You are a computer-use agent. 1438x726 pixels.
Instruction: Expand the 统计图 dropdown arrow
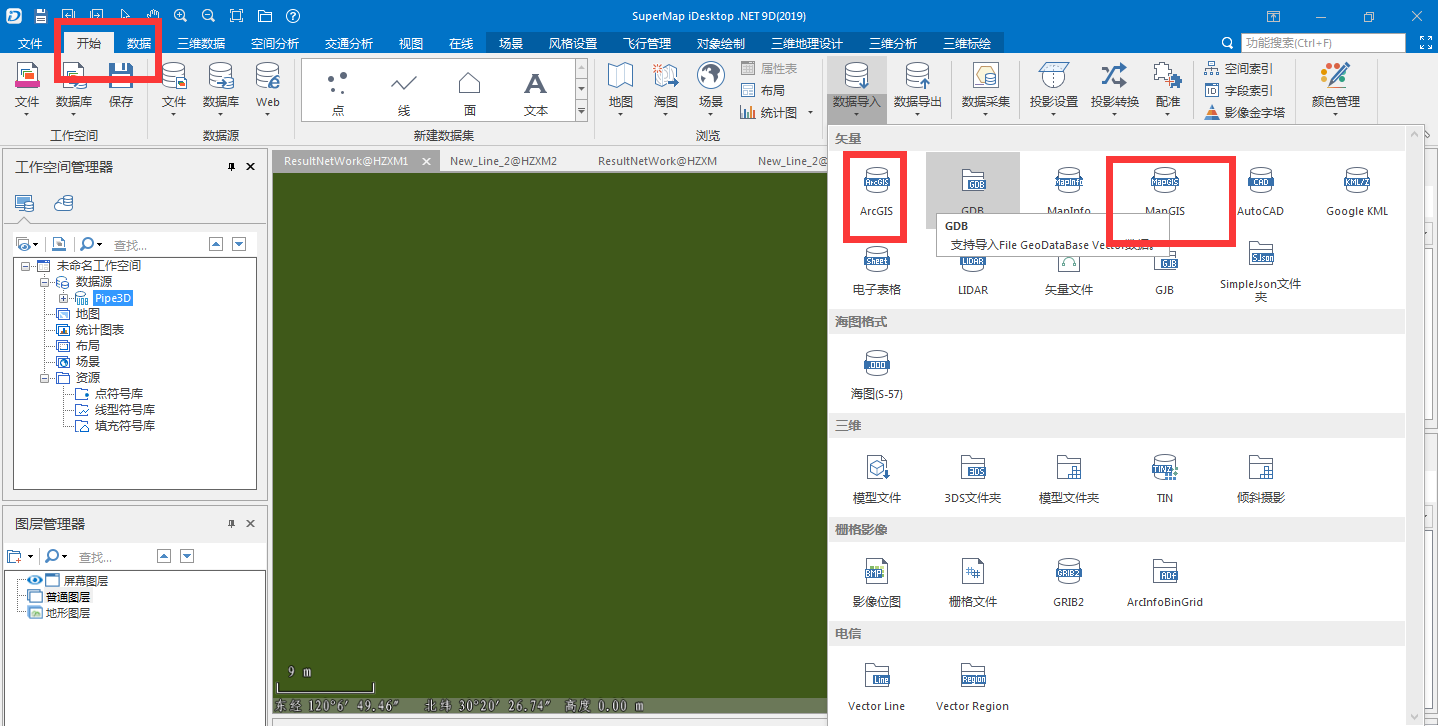click(810, 112)
